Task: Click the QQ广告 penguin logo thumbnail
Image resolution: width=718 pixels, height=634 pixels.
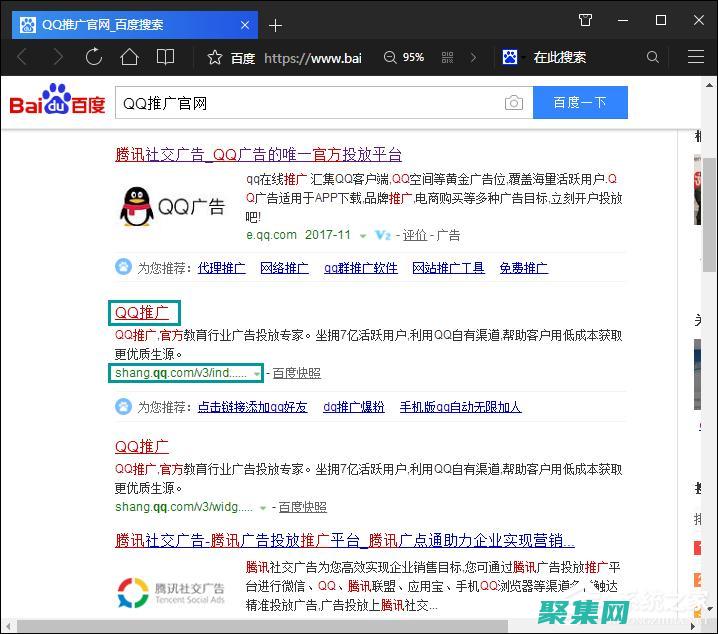Action: [x=172, y=206]
